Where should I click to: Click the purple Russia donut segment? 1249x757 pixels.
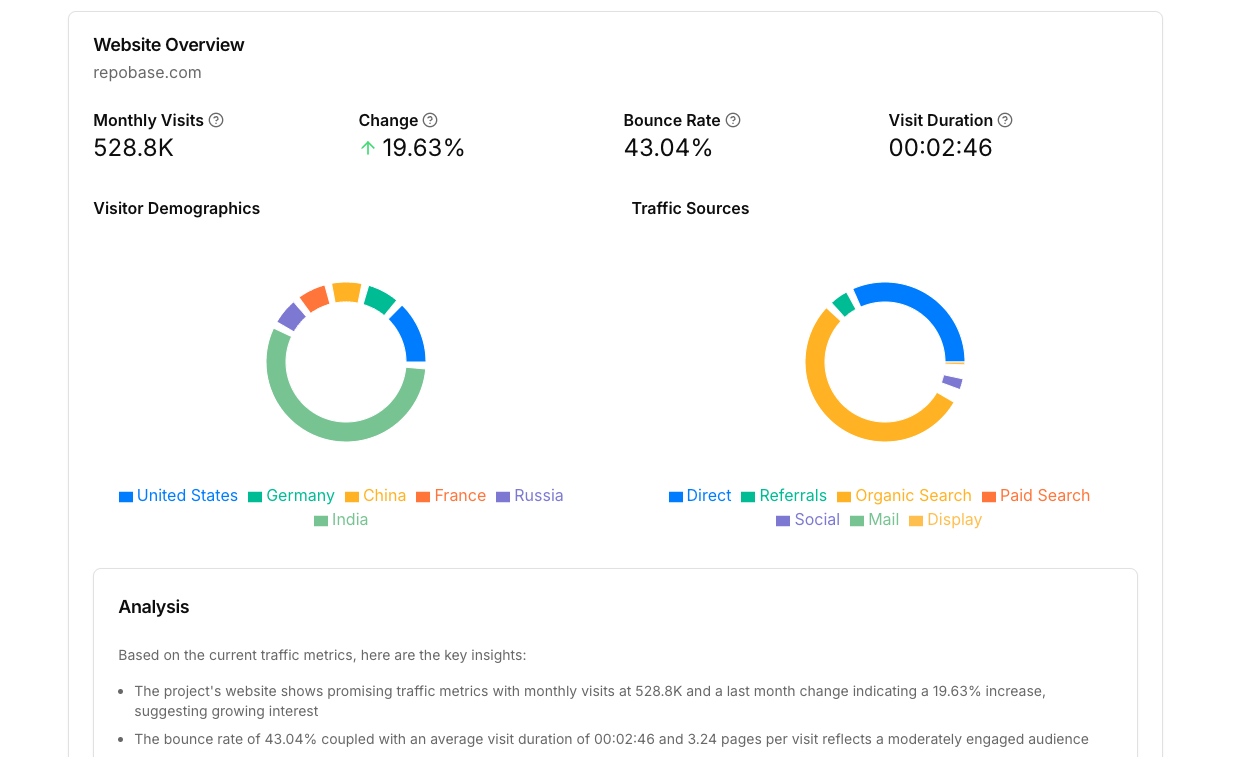tap(291, 317)
